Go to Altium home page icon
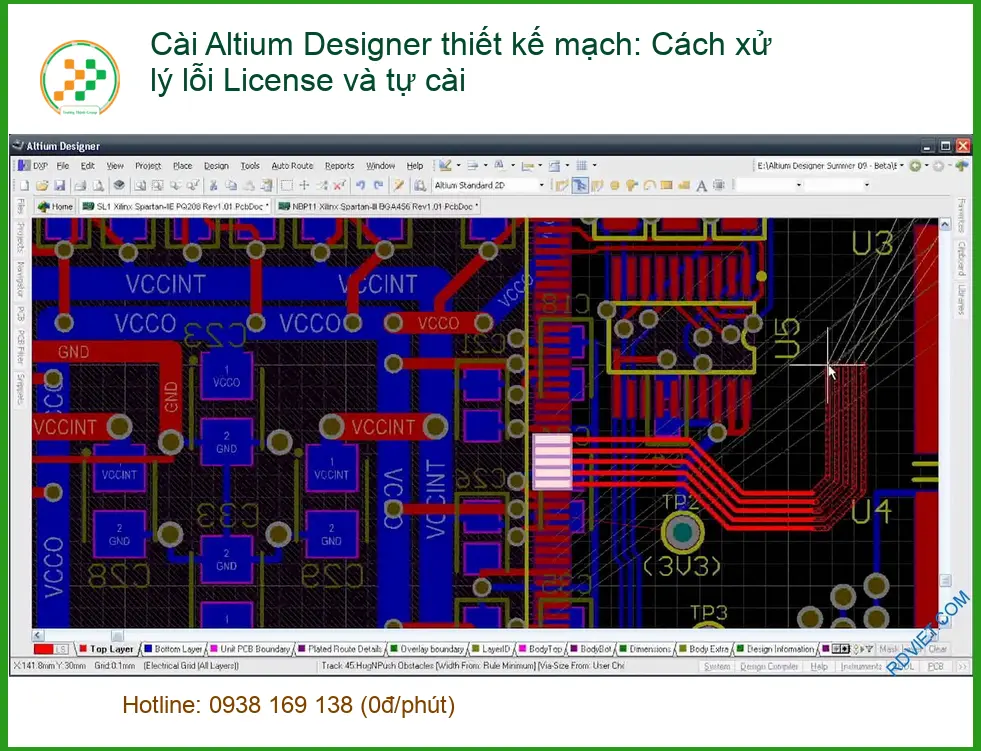Screen dimensions: 981x751 pyautogui.click(x=961, y=166)
